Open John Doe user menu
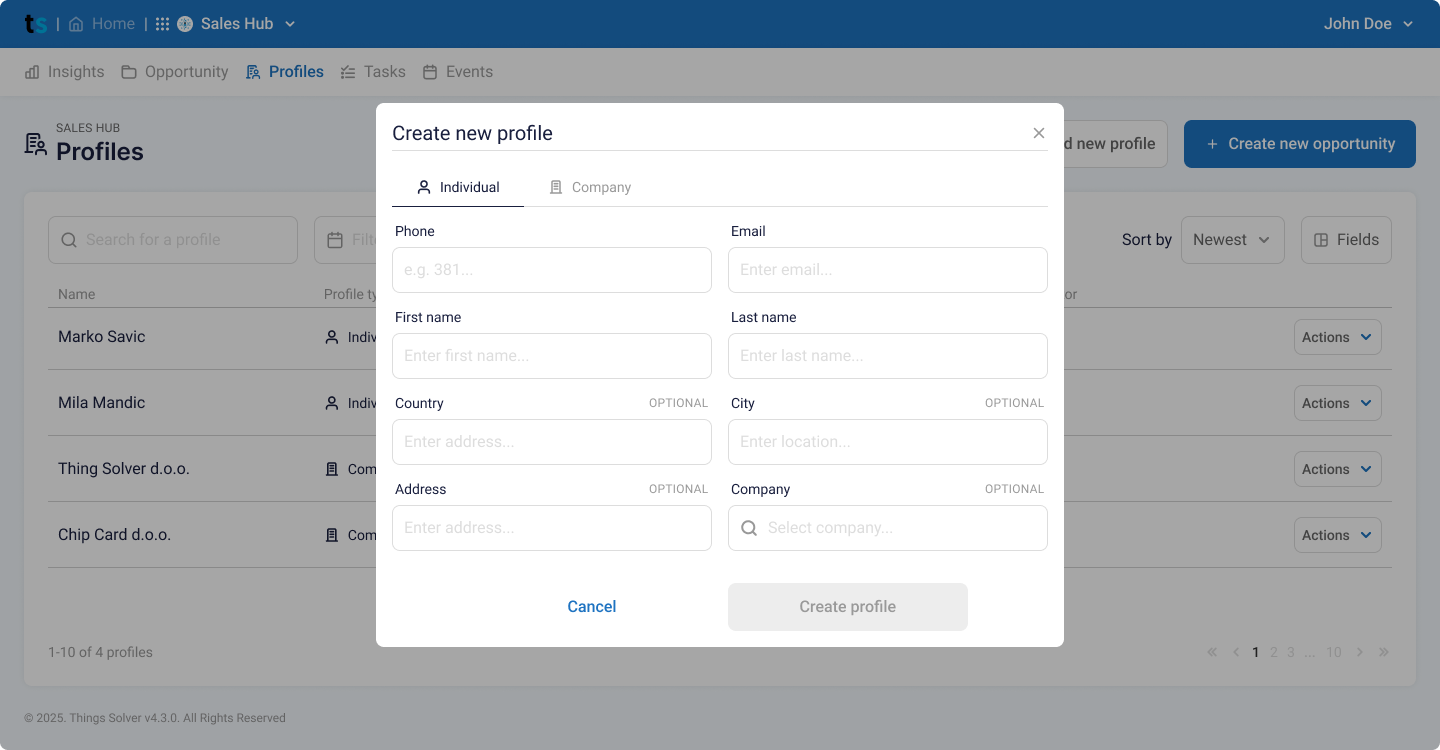Image resolution: width=1440 pixels, height=750 pixels. click(1369, 24)
